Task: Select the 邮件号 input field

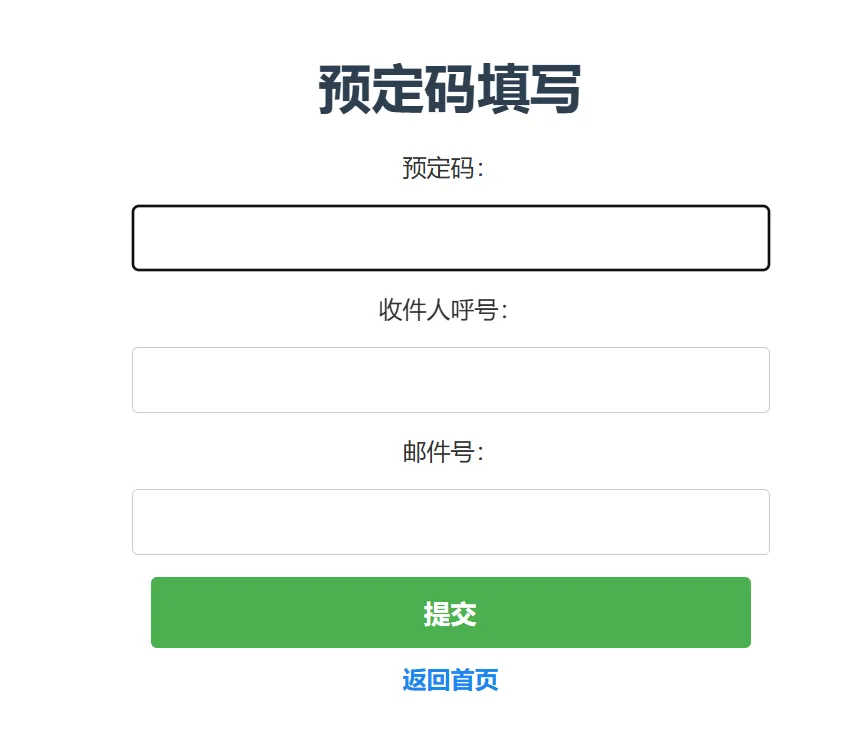Action: [x=450, y=522]
